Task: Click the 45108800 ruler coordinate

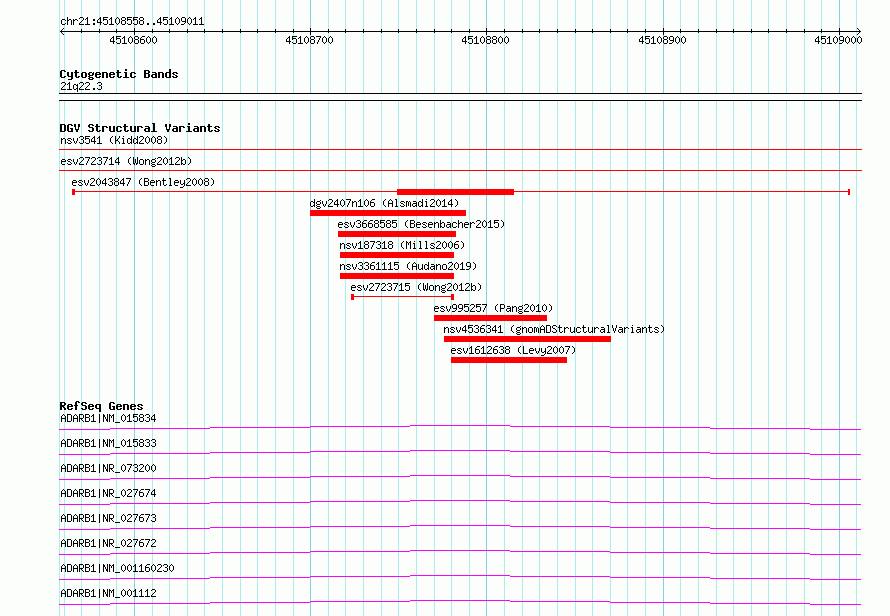Action: 485,40
